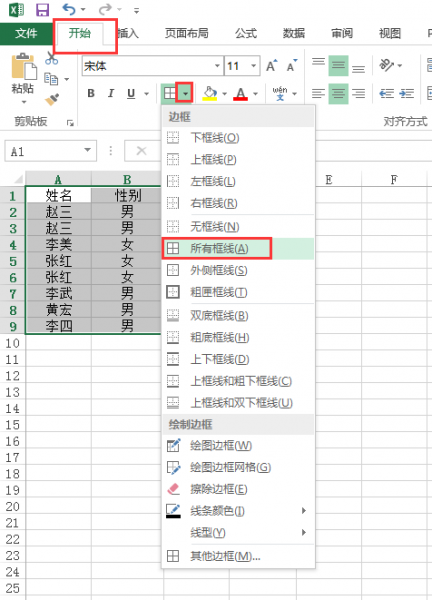Switch to the 页面布局 tab
The width and height of the screenshot is (432, 600).
[x=187, y=34]
